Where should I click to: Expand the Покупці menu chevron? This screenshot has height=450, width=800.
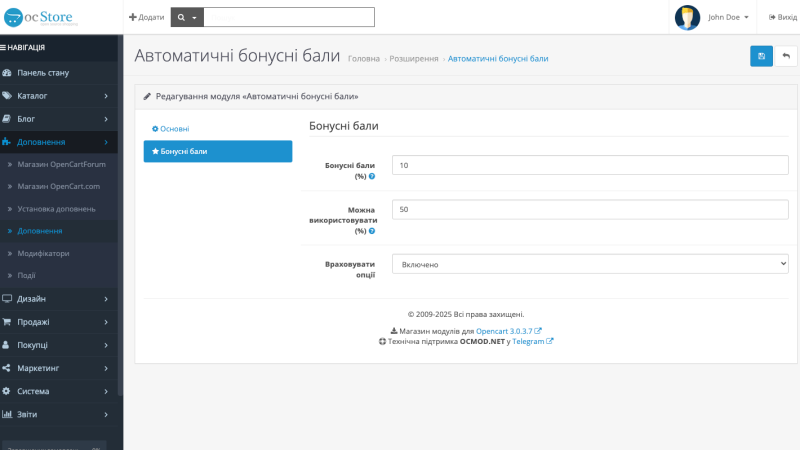pos(106,345)
